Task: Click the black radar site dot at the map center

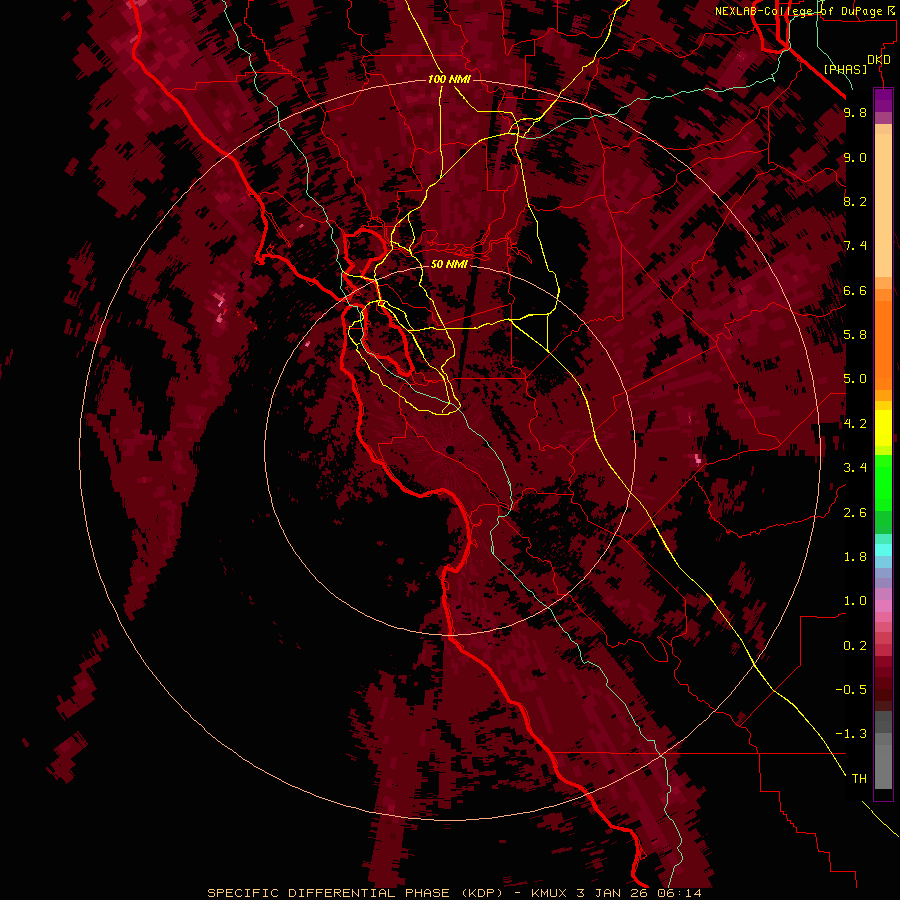Action: tap(451, 449)
